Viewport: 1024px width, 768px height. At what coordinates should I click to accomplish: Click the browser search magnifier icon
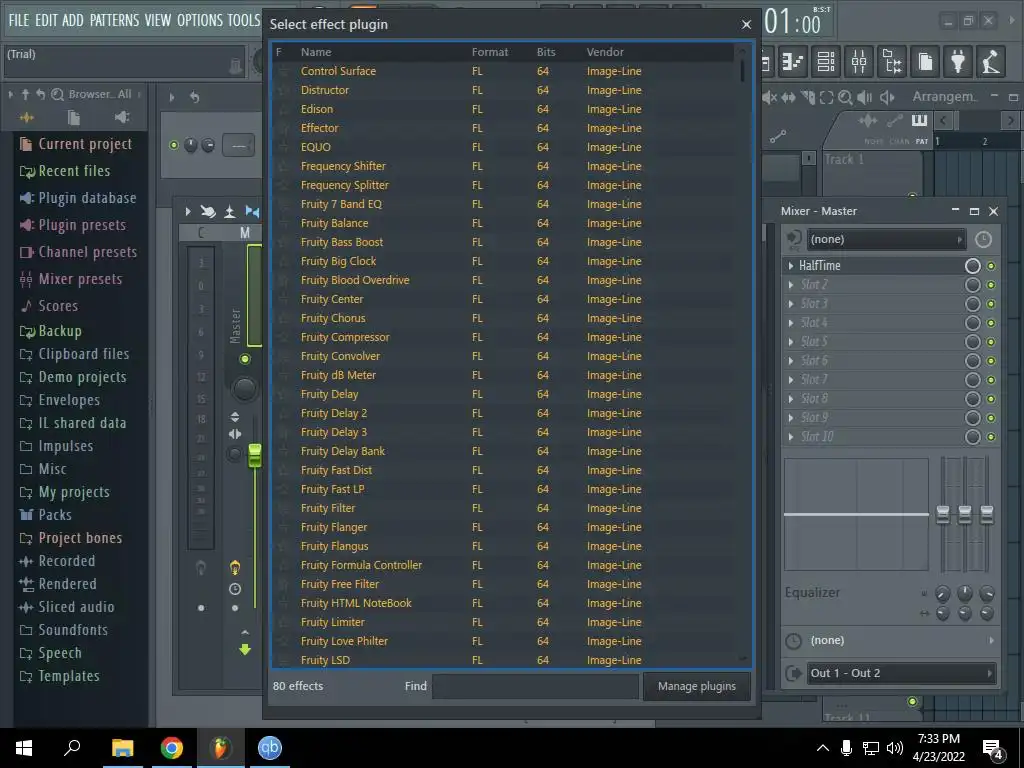57,95
